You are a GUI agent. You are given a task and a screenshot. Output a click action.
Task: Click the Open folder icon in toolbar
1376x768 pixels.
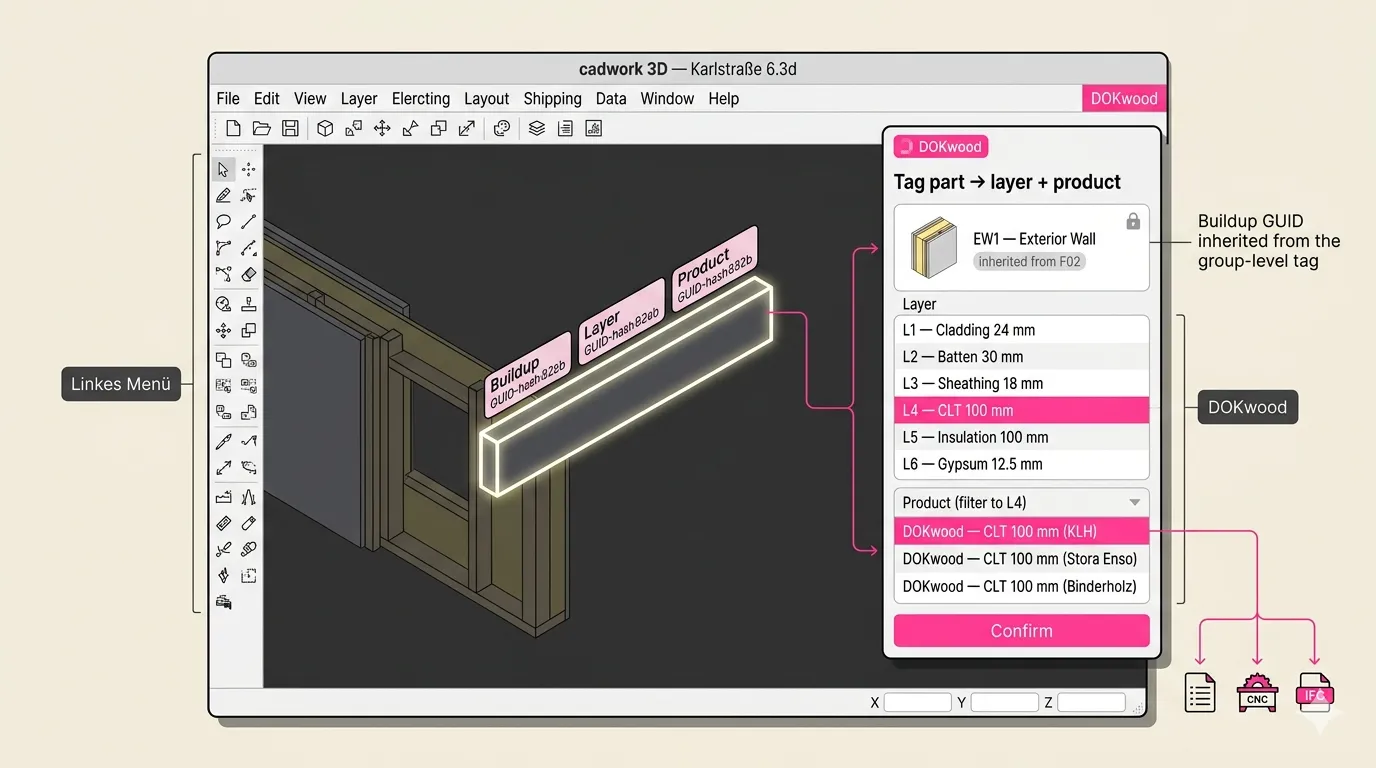[262, 128]
